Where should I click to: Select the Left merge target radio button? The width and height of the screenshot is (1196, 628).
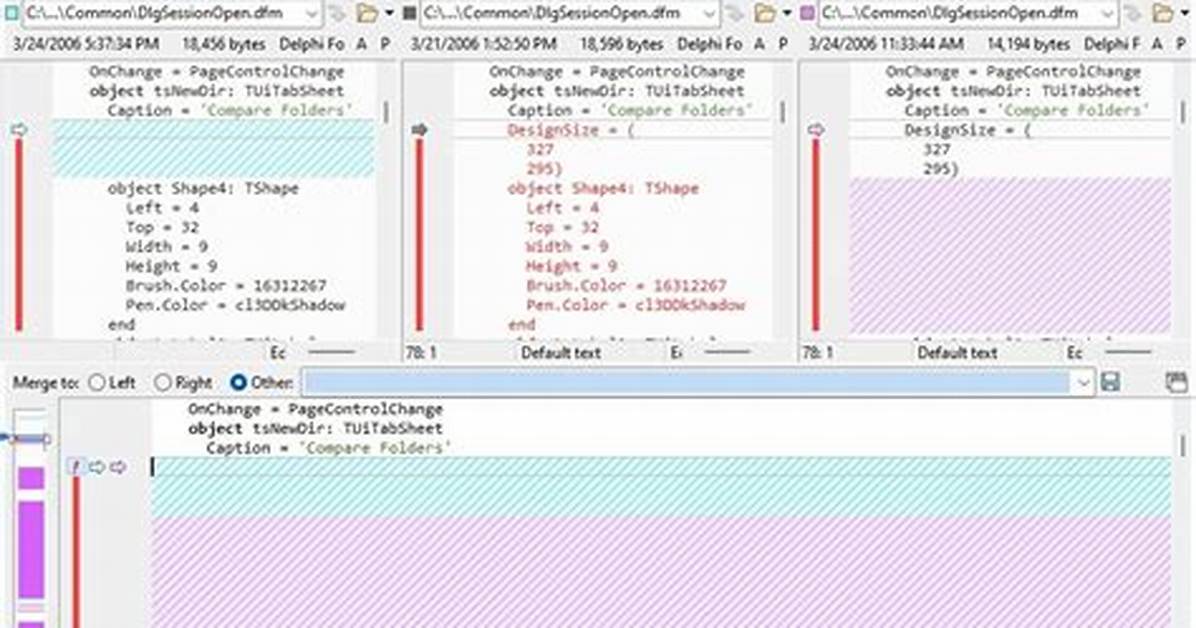[97, 382]
